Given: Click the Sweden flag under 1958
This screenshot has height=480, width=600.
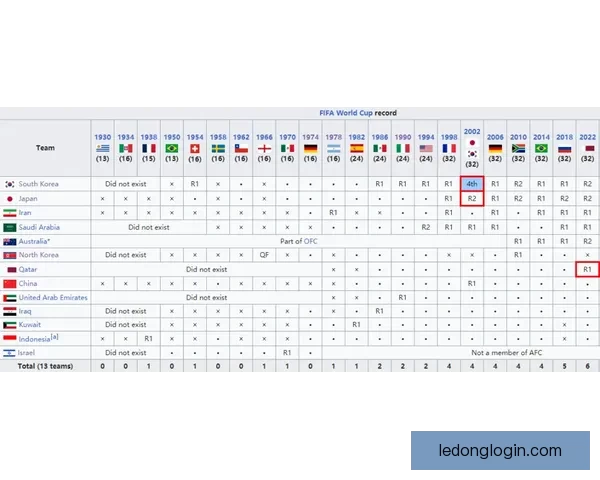Looking at the screenshot, I should (218, 148).
